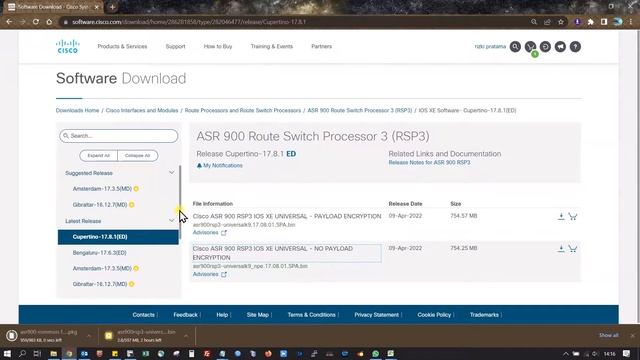Open the options arrow for the .bin download item
The width and height of the screenshot is (640, 360).
(x=186, y=336)
